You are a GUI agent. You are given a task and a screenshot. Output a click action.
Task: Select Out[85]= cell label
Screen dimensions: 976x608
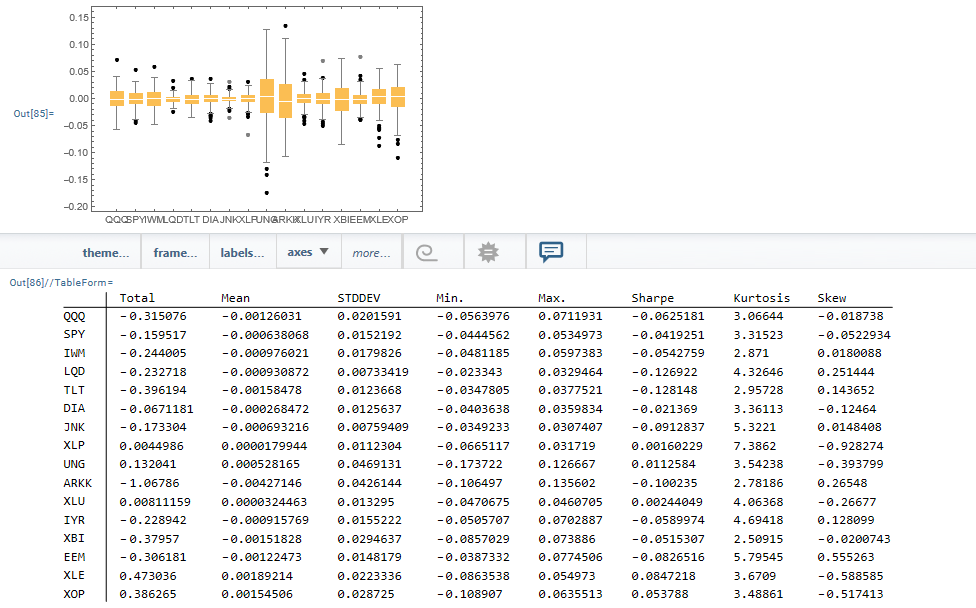click(34, 113)
